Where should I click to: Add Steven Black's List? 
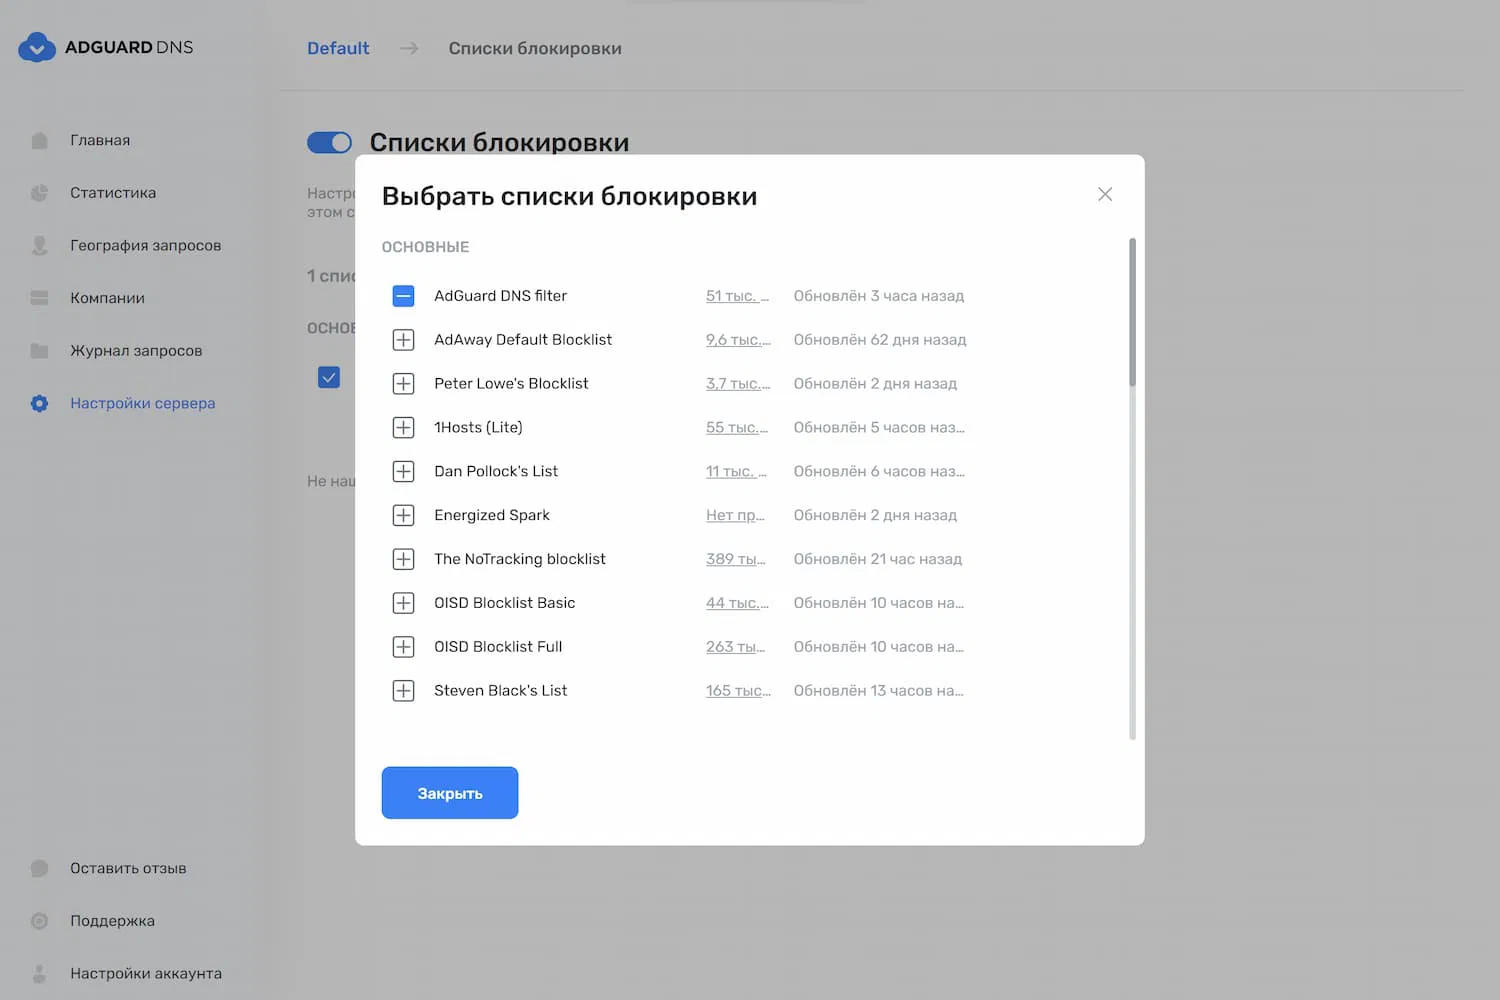pos(403,691)
